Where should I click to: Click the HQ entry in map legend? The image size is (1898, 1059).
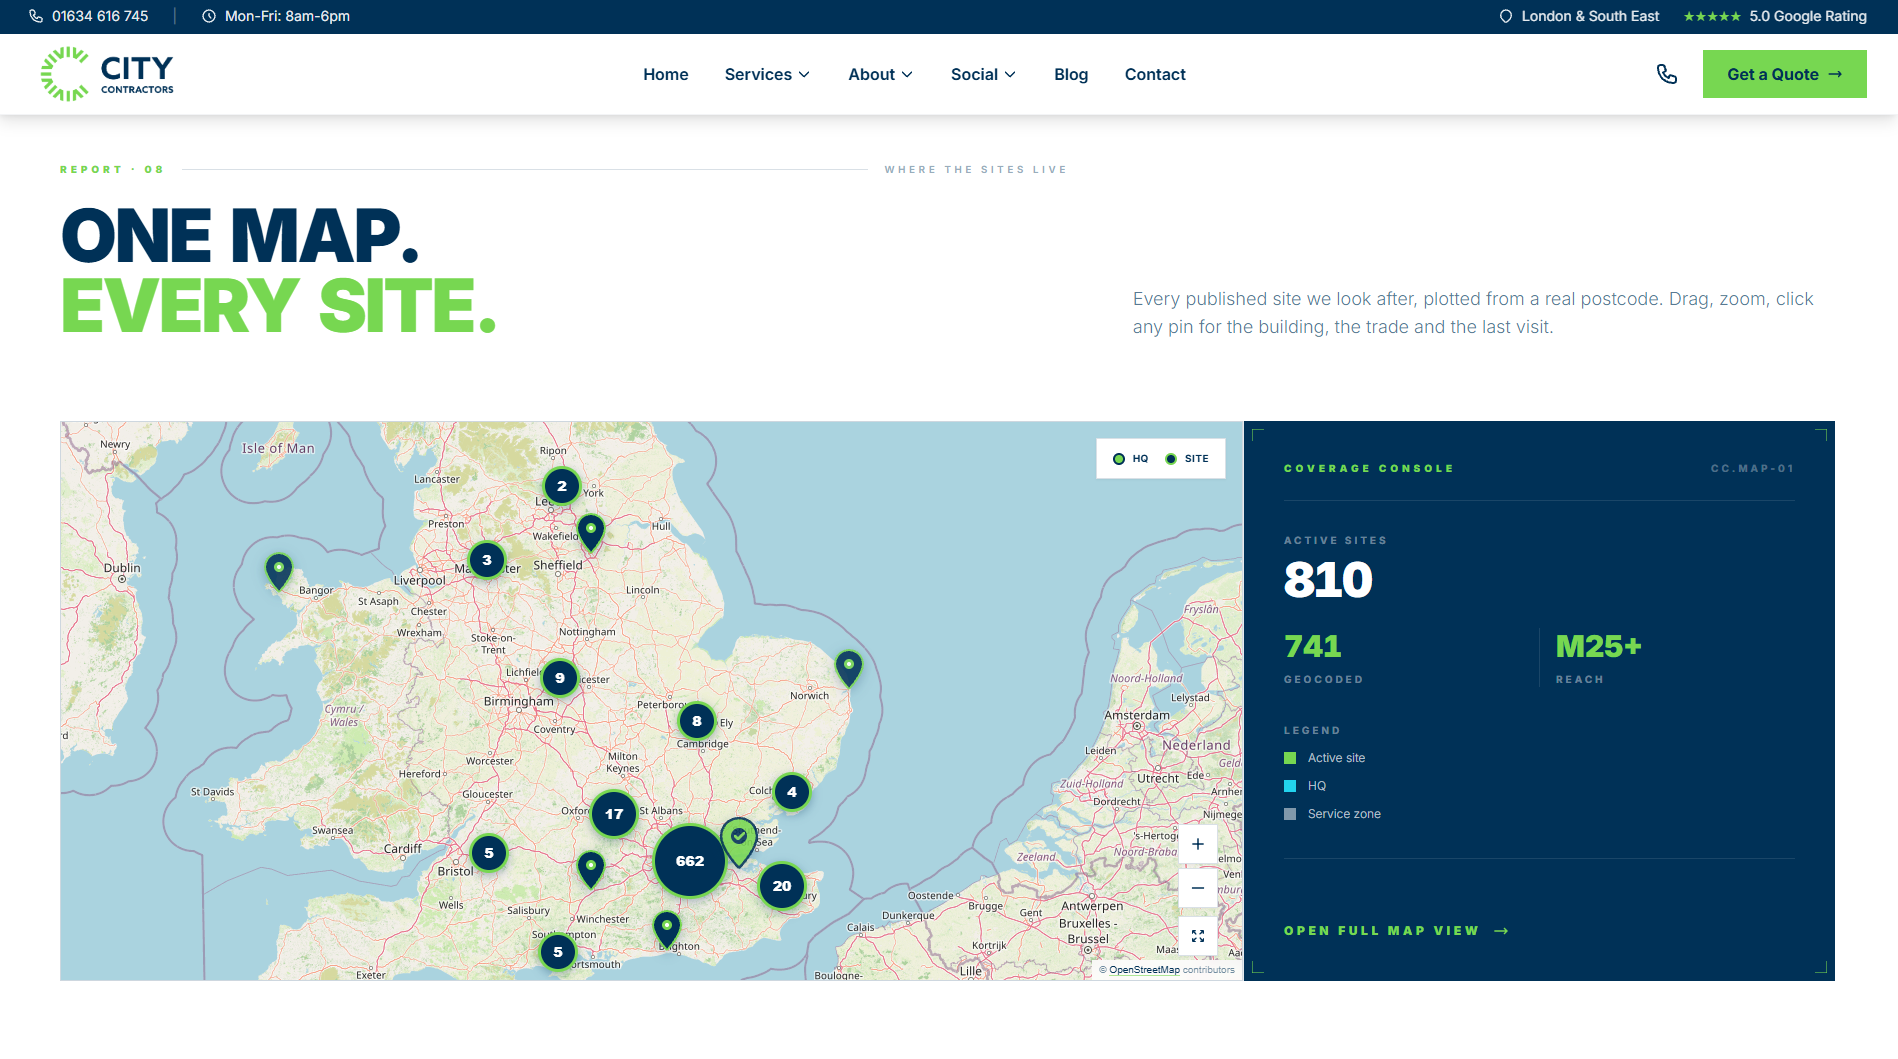pyautogui.click(x=1130, y=459)
